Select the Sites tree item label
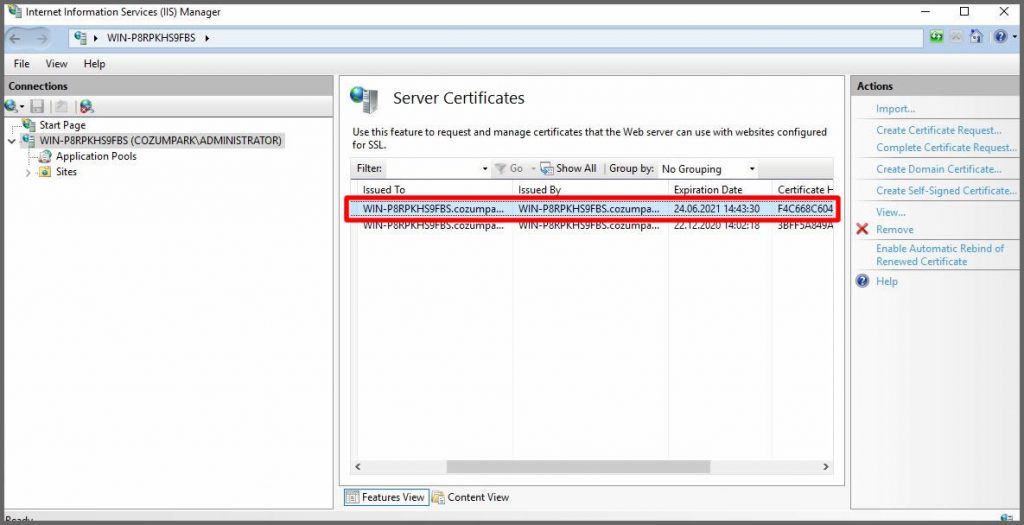The height and width of the screenshot is (525, 1024). tap(67, 172)
